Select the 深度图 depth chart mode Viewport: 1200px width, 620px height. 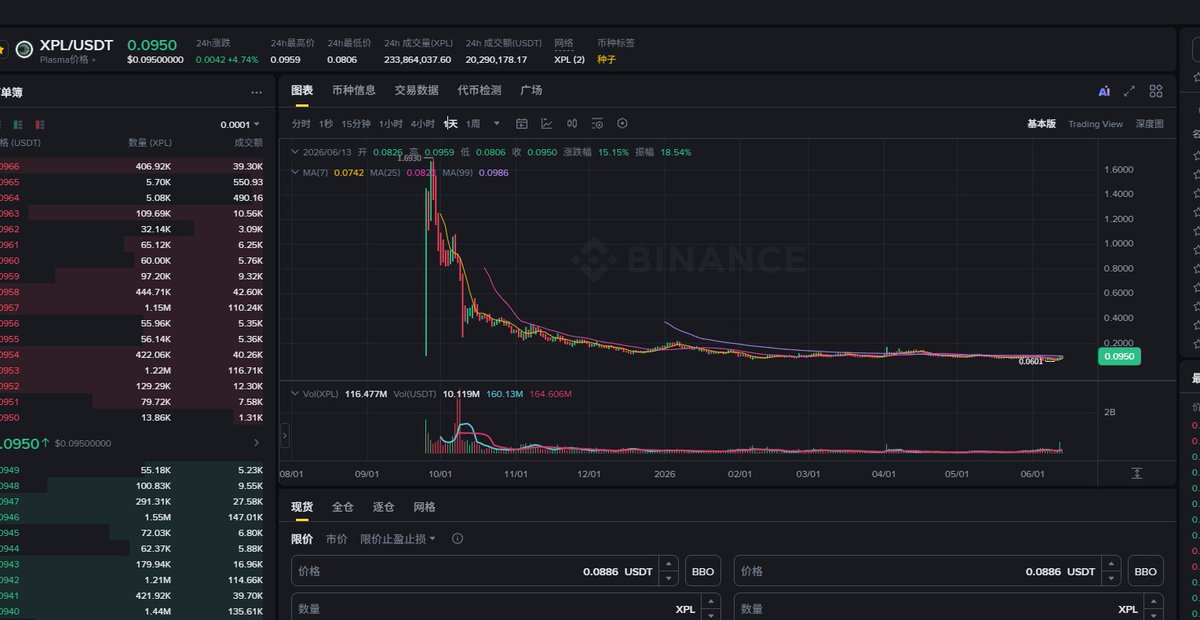pos(1149,124)
